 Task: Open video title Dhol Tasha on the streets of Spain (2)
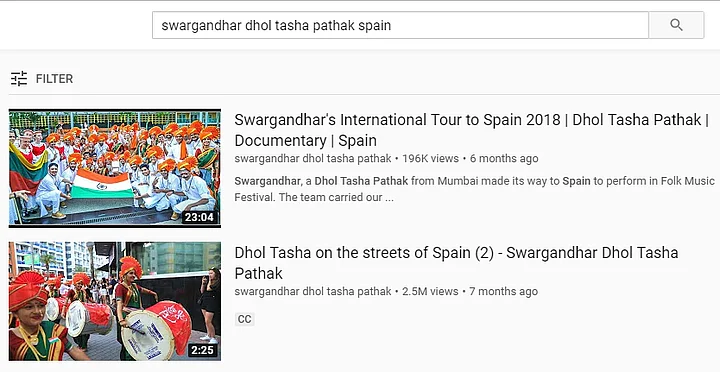[x=456, y=263]
